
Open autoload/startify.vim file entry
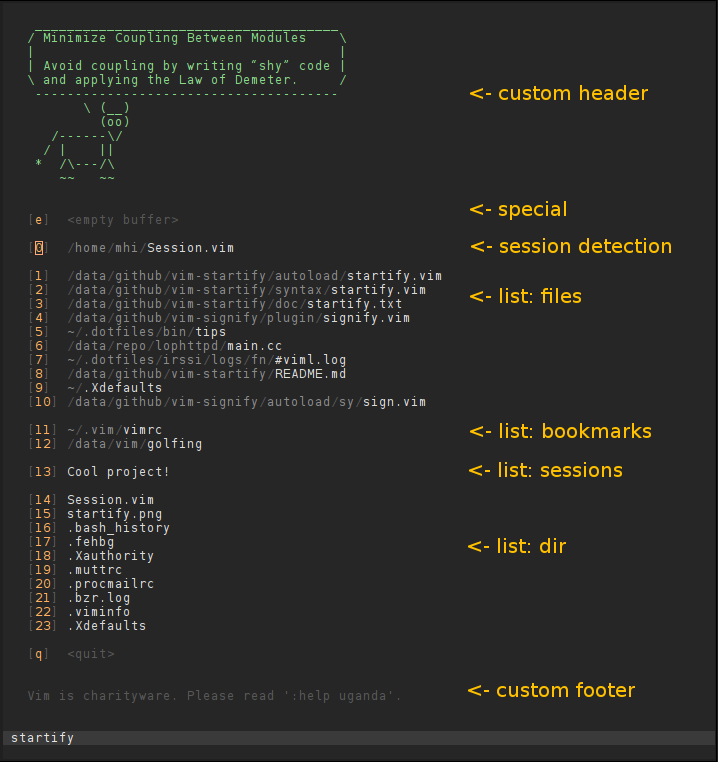point(254,276)
